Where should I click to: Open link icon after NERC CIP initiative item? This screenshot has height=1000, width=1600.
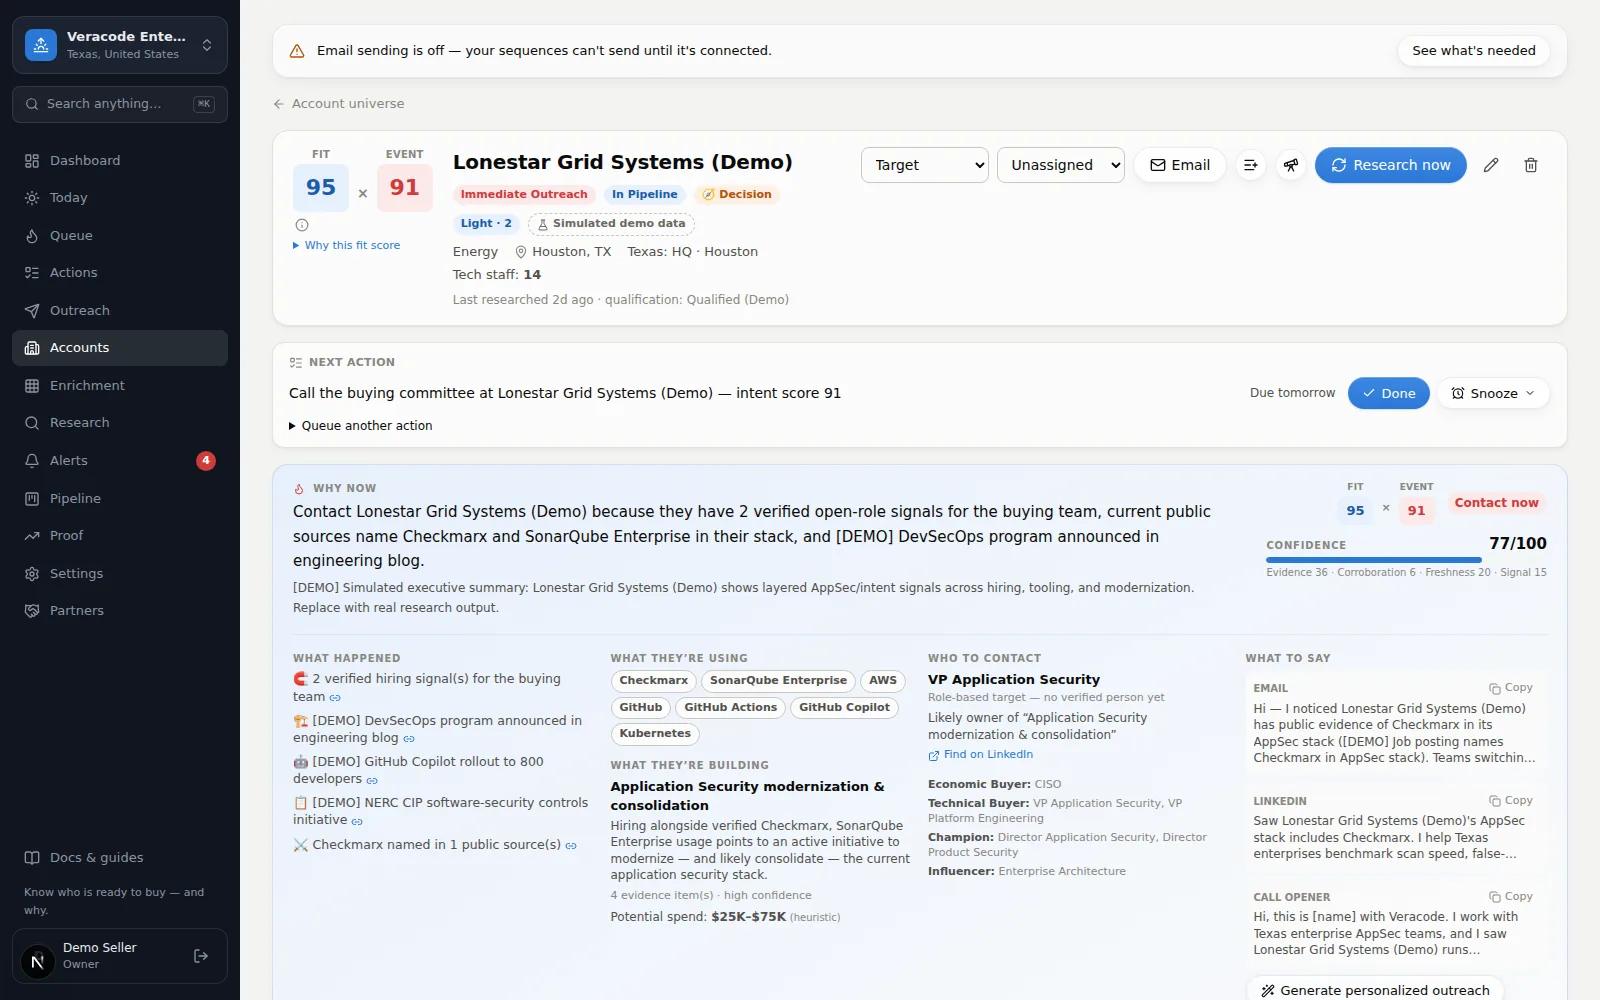coord(357,821)
